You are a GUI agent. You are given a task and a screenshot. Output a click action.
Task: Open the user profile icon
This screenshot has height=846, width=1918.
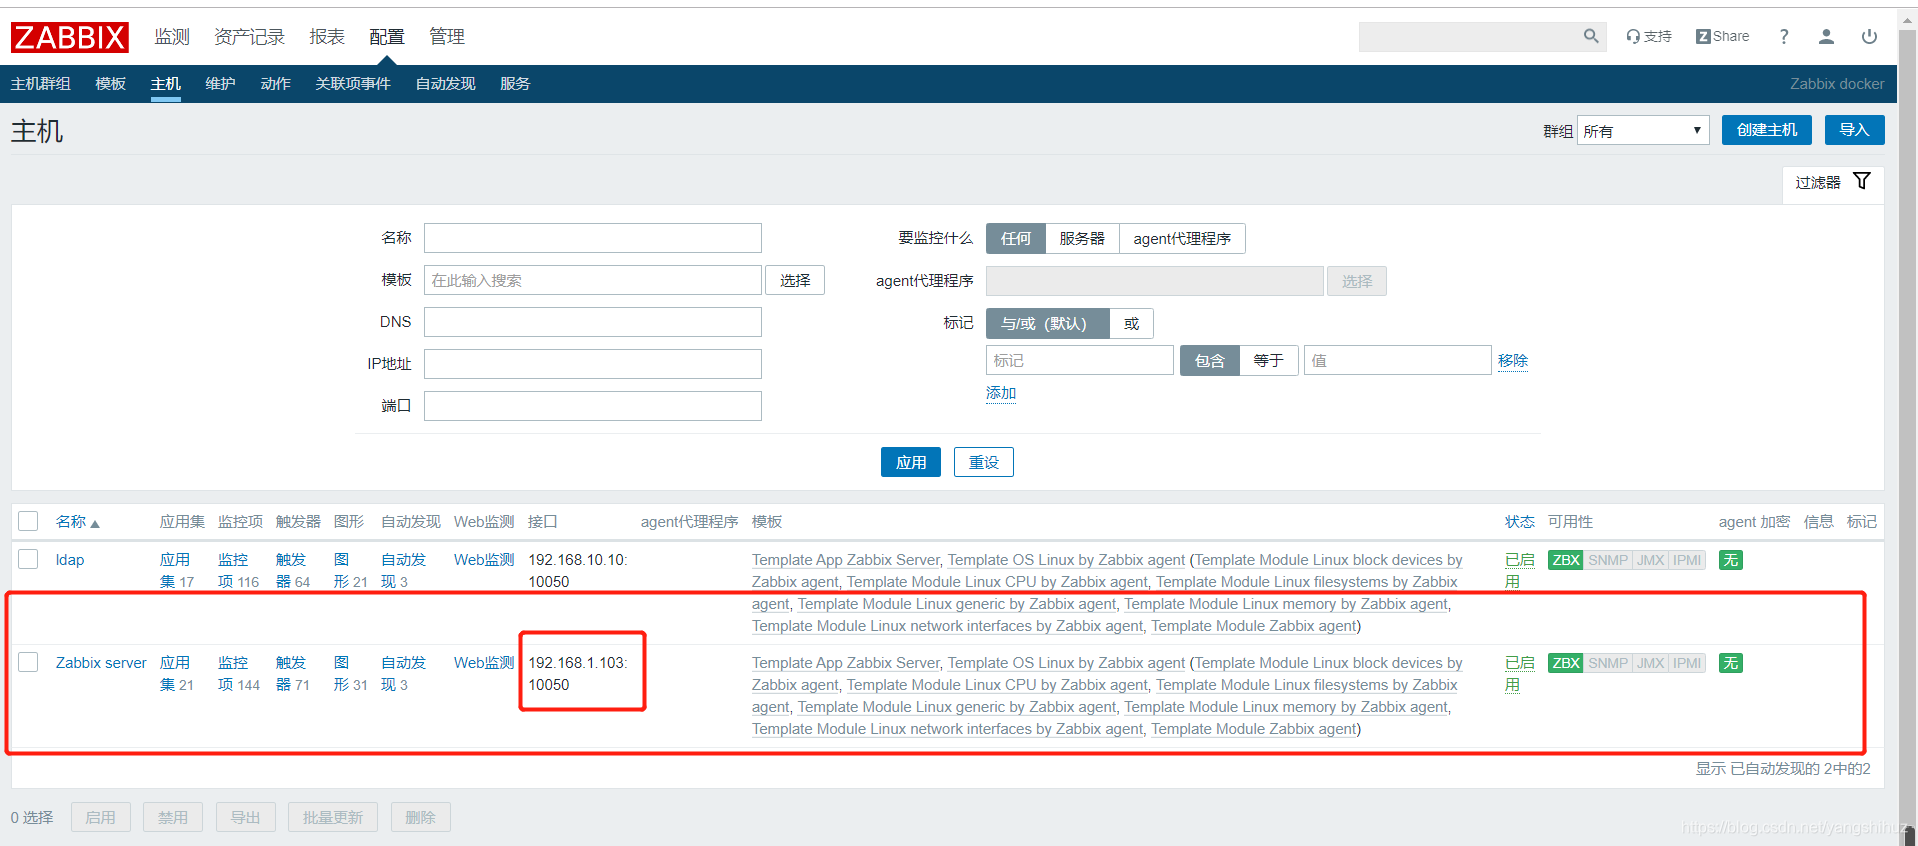point(1826,36)
